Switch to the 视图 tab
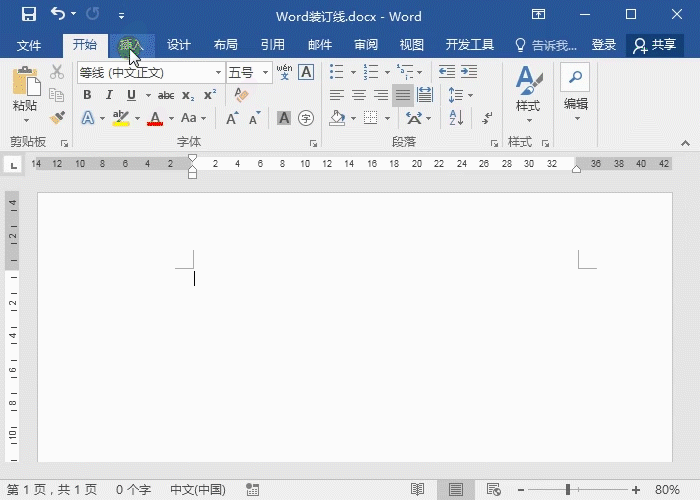The height and width of the screenshot is (500, 700). click(412, 45)
